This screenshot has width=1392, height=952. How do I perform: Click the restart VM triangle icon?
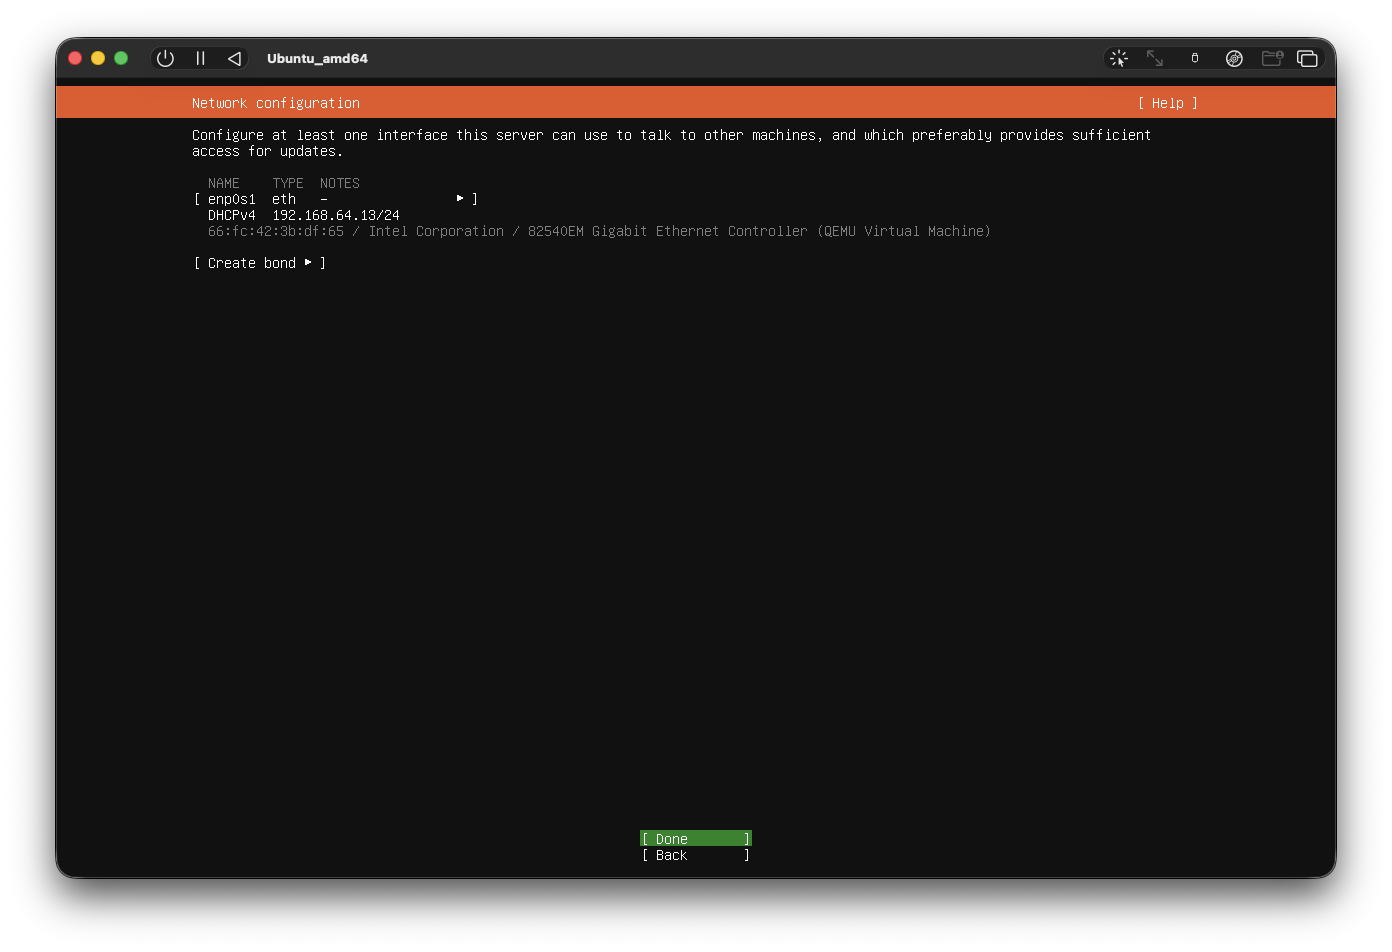tap(234, 59)
